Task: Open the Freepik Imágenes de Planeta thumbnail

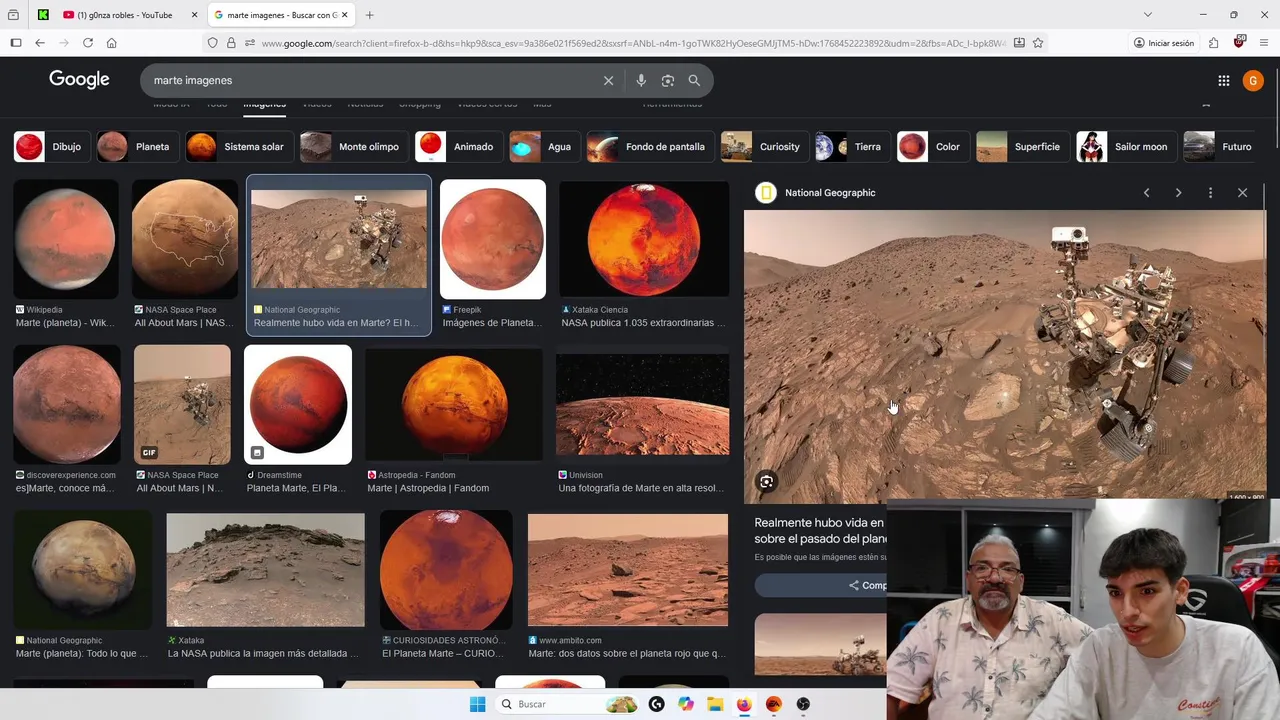Action: point(493,239)
